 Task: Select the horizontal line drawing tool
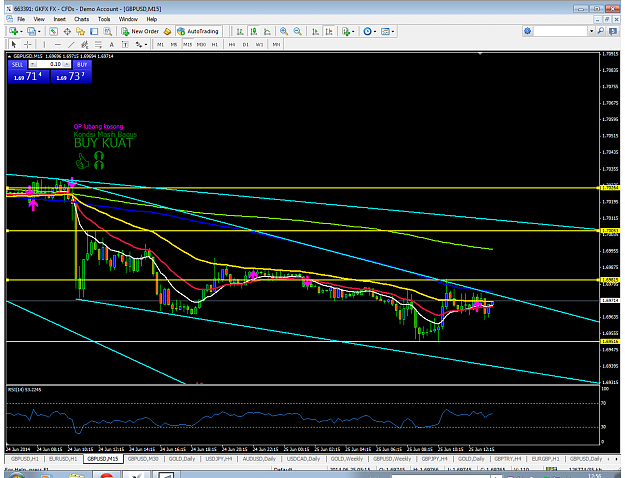[x=58, y=44]
